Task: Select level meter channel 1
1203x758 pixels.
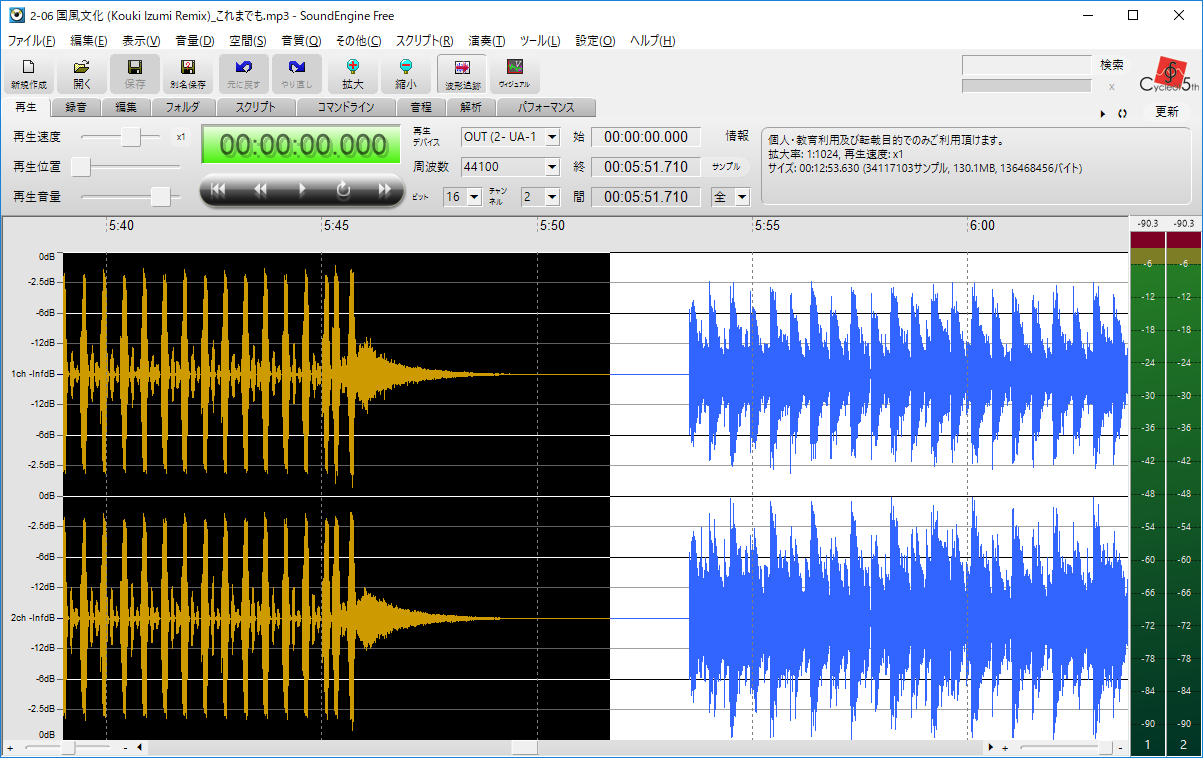Action: (1147, 745)
